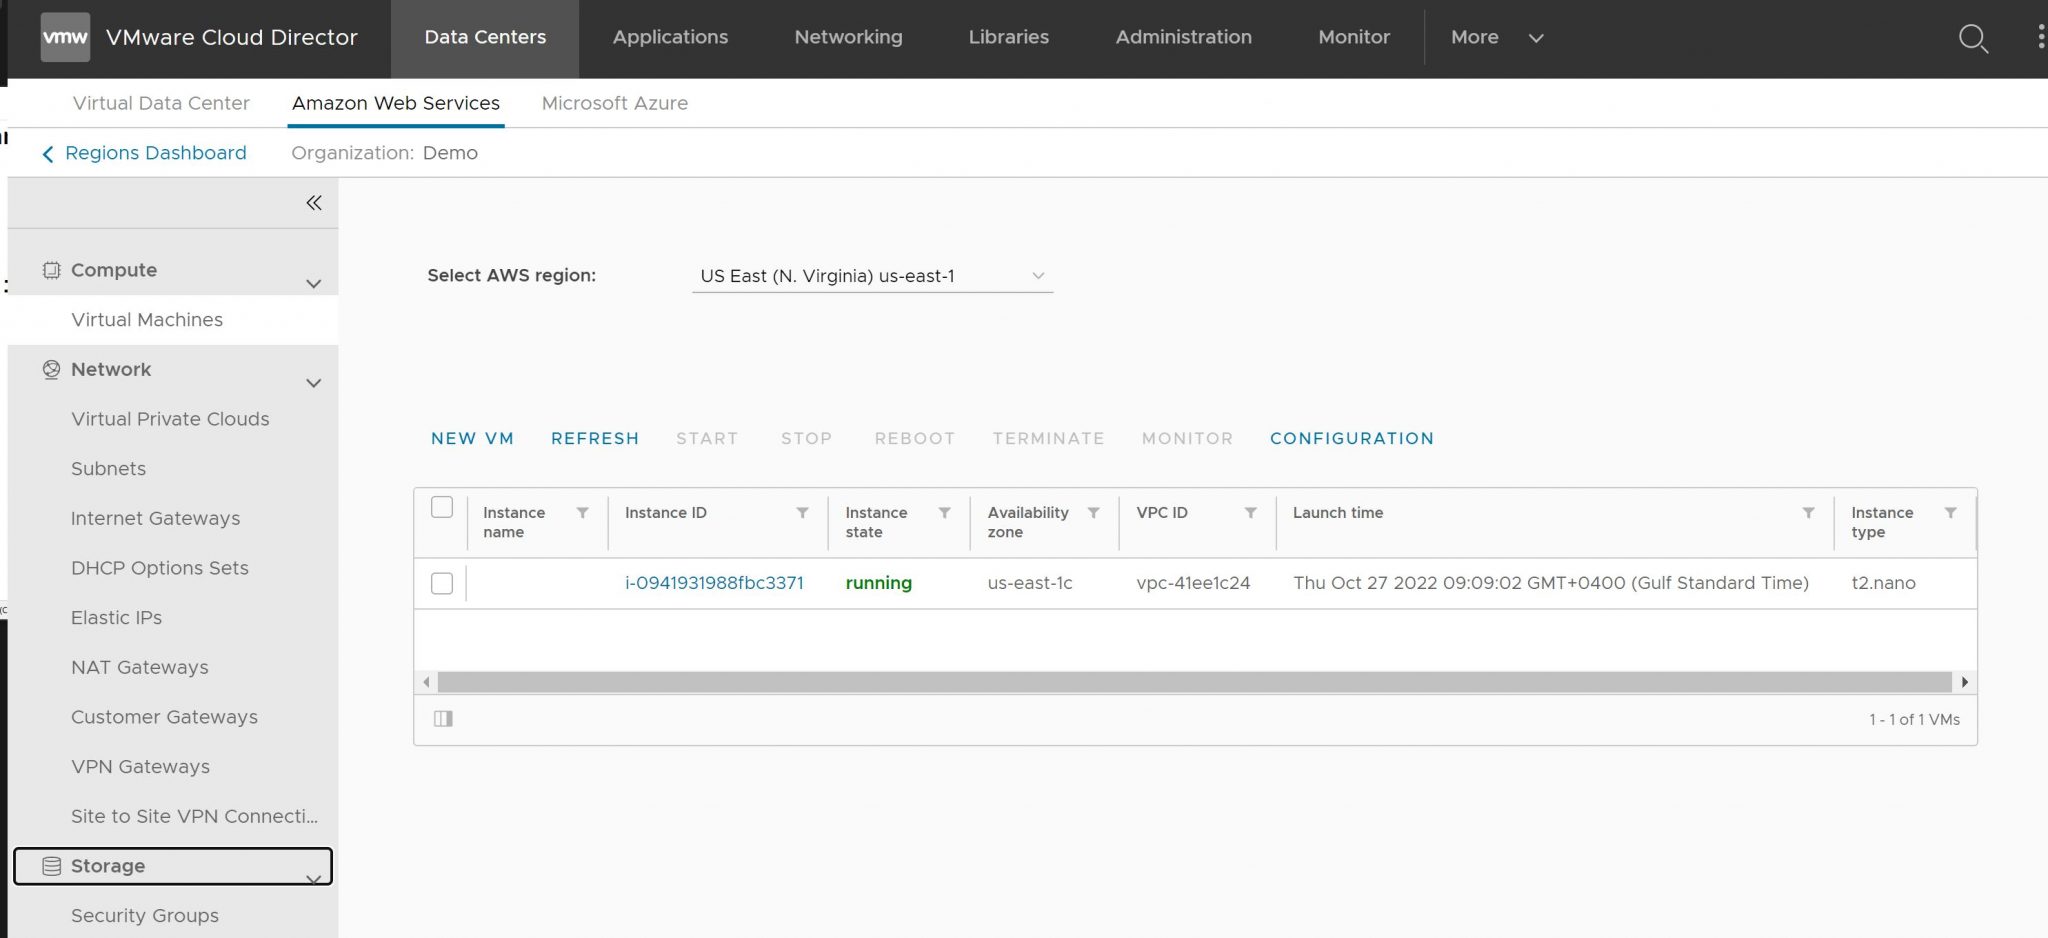Click the Compute icon in the sidebar
2048x938 pixels.
click(x=50, y=269)
